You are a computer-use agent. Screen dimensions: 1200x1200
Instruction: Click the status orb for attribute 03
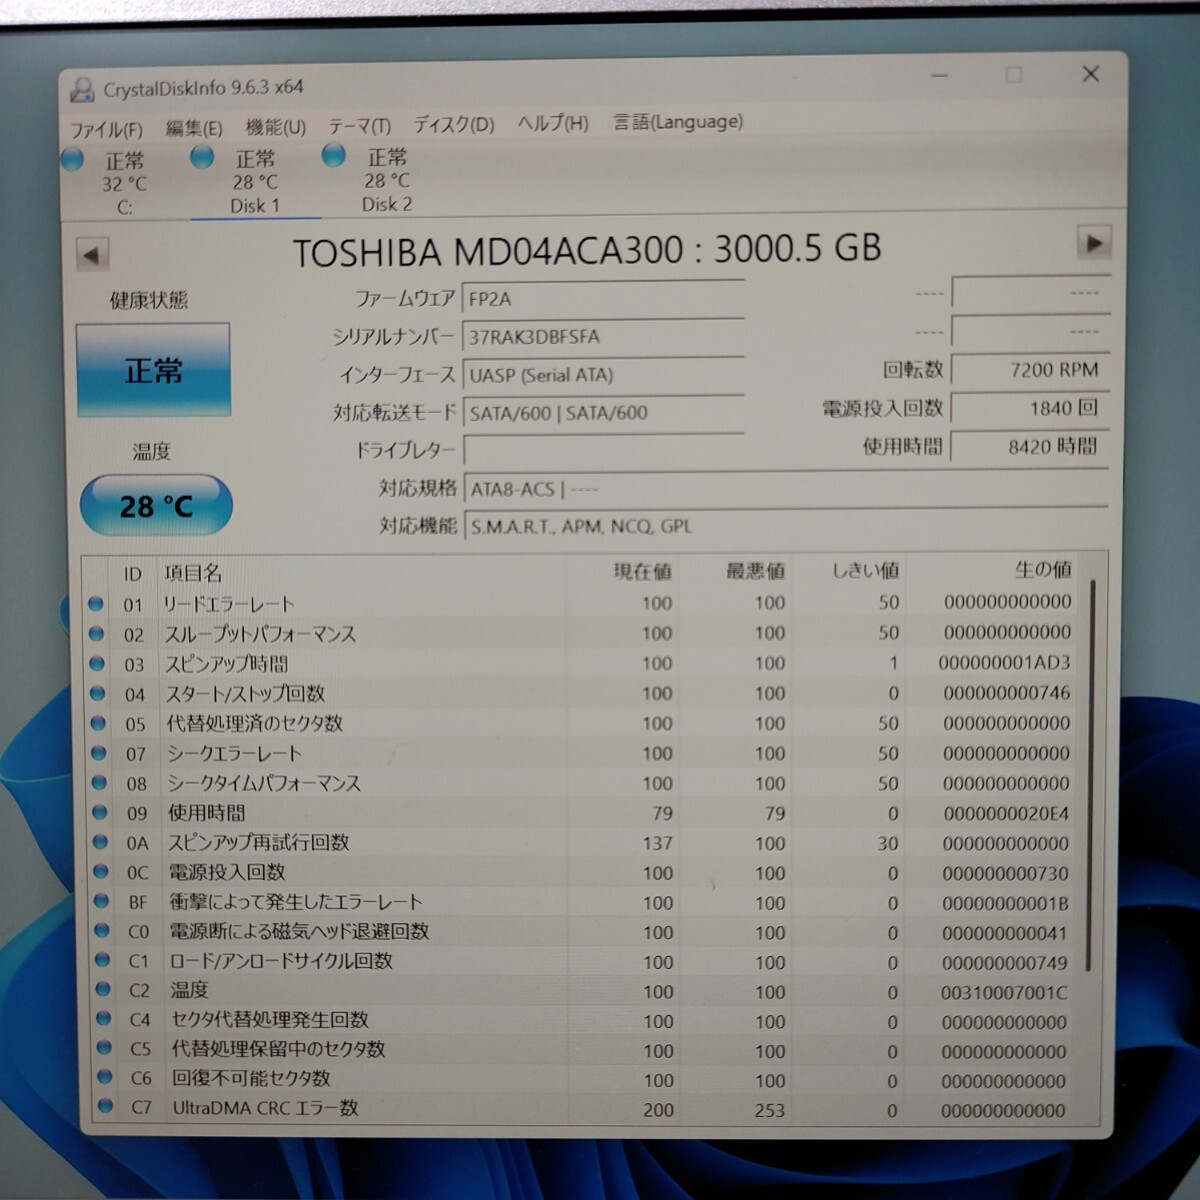[x=97, y=663]
